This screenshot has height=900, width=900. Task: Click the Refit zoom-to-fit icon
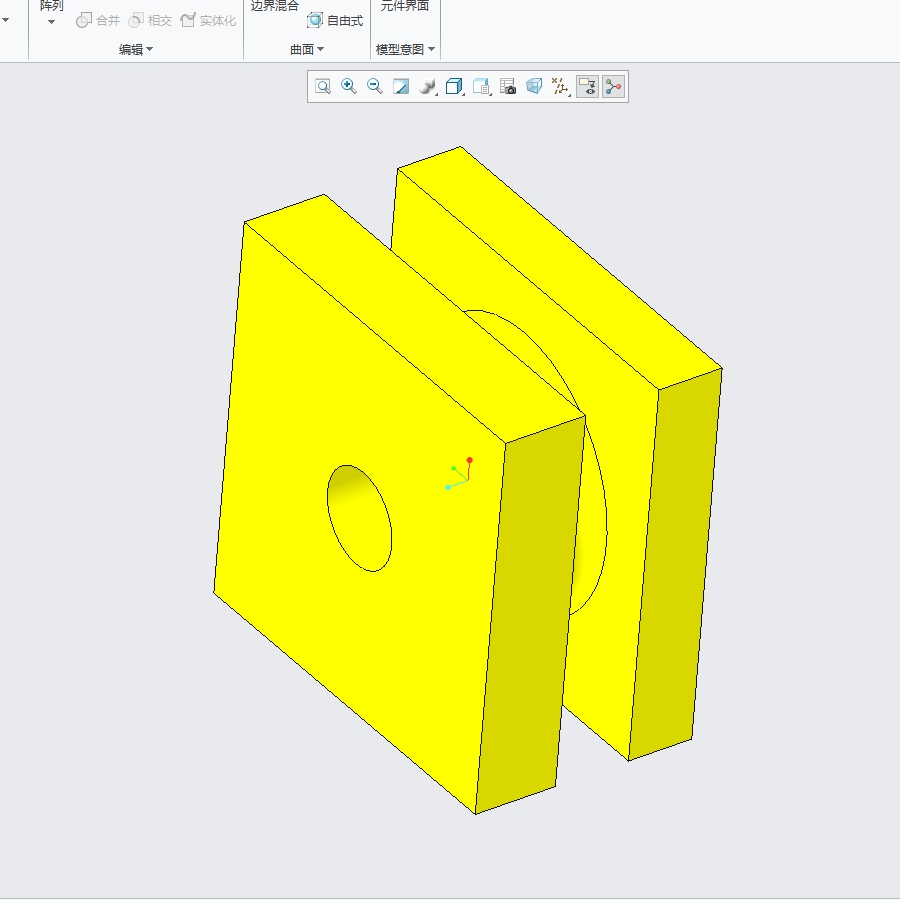click(x=323, y=87)
